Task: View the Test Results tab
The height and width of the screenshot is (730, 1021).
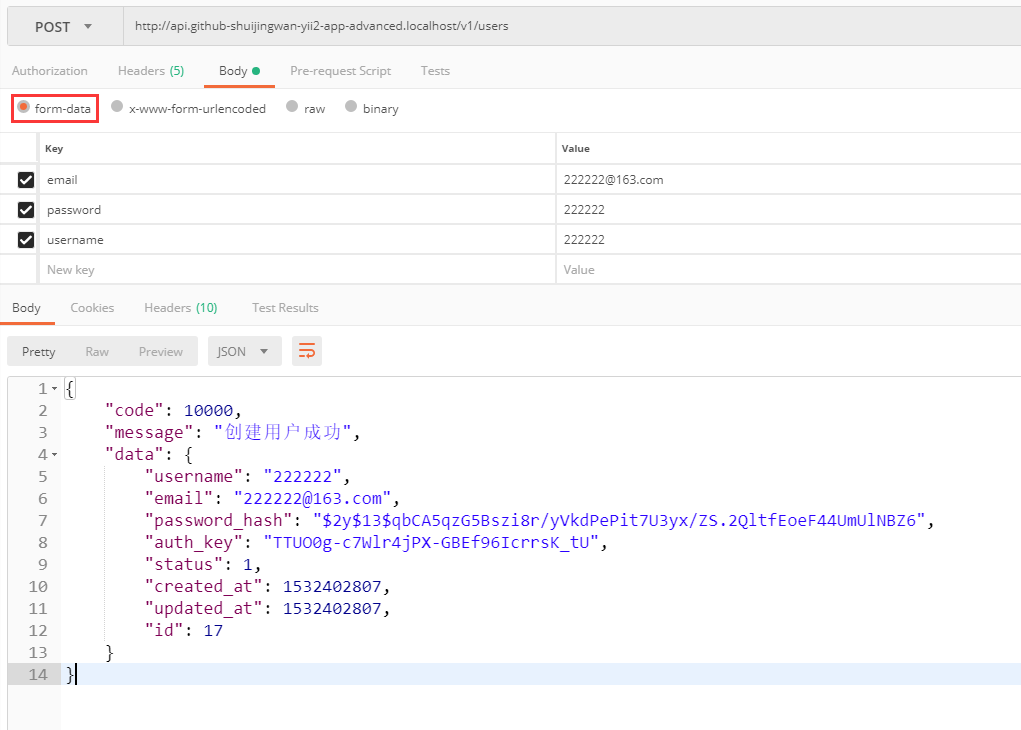Action: (x=285, y=308)
